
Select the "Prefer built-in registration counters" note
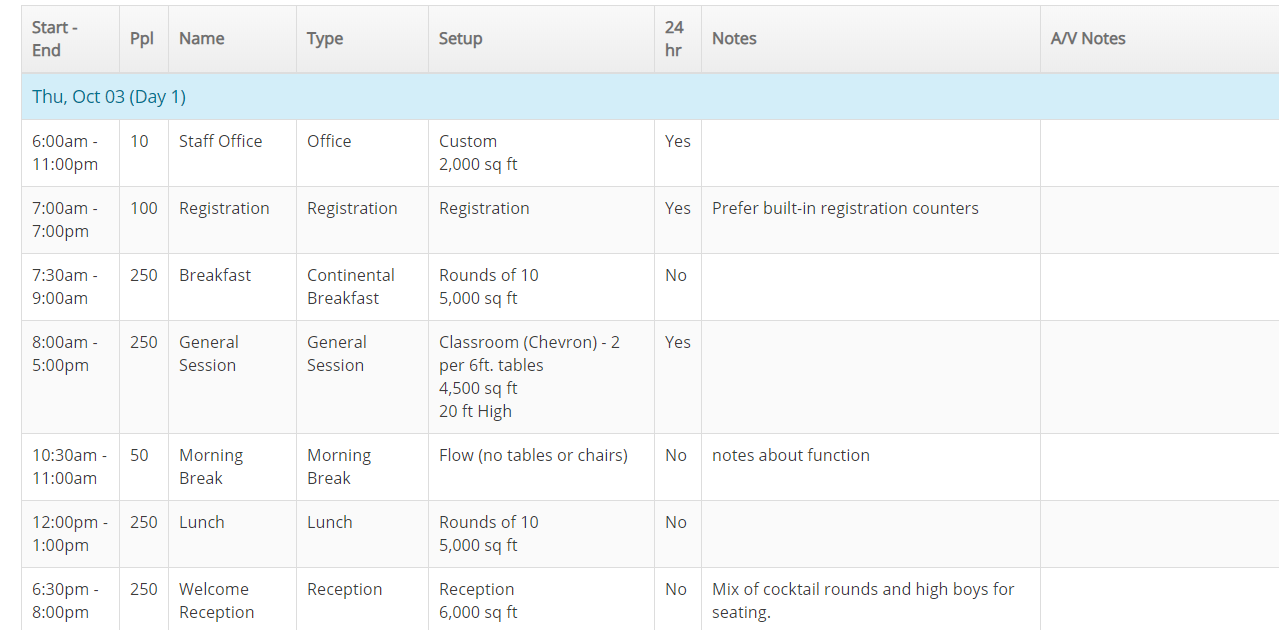tap(845, 209)
